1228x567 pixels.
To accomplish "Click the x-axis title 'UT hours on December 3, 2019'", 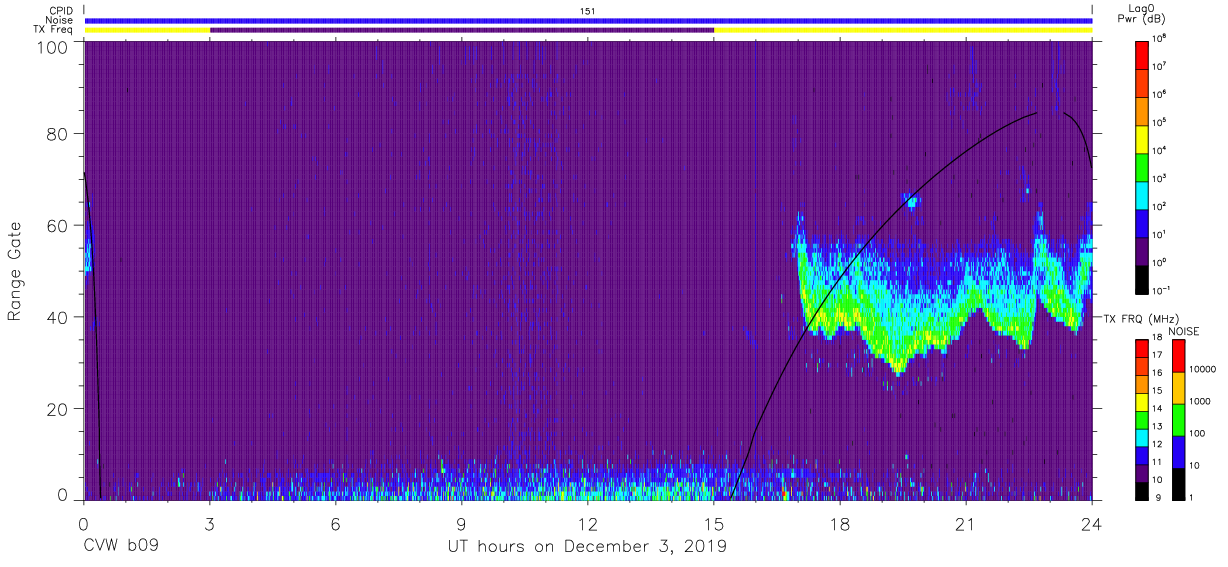I will point(588,547).
